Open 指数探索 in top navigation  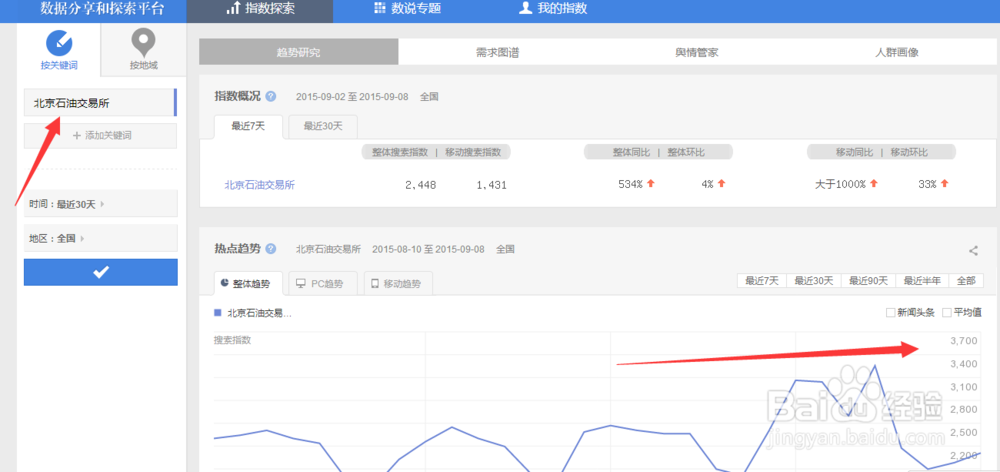(x=260, y=9)
